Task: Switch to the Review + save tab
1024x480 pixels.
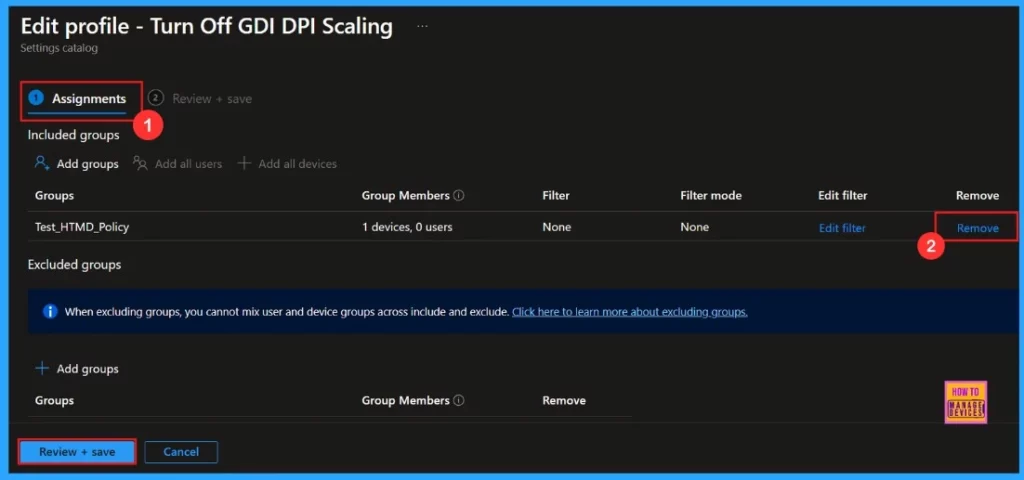Action: [212, 99]
